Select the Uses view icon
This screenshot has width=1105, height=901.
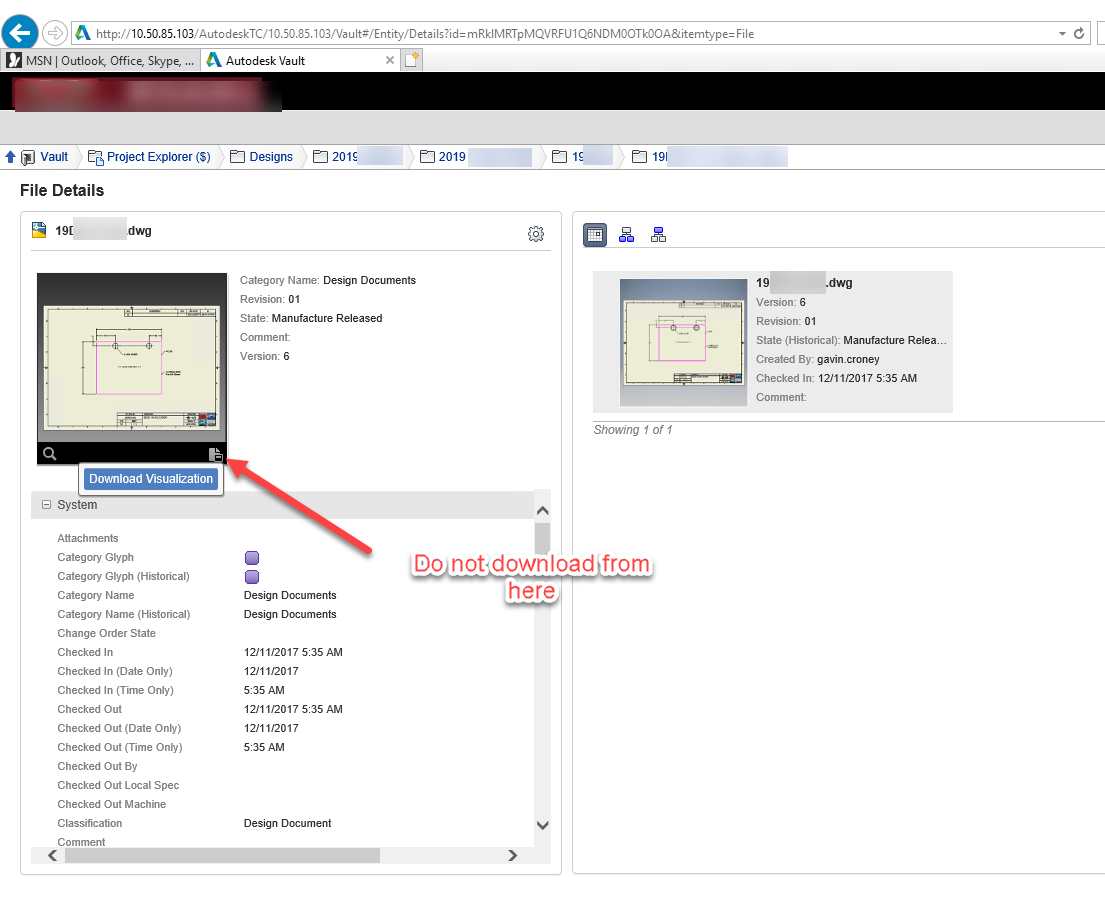click(626, 235)
